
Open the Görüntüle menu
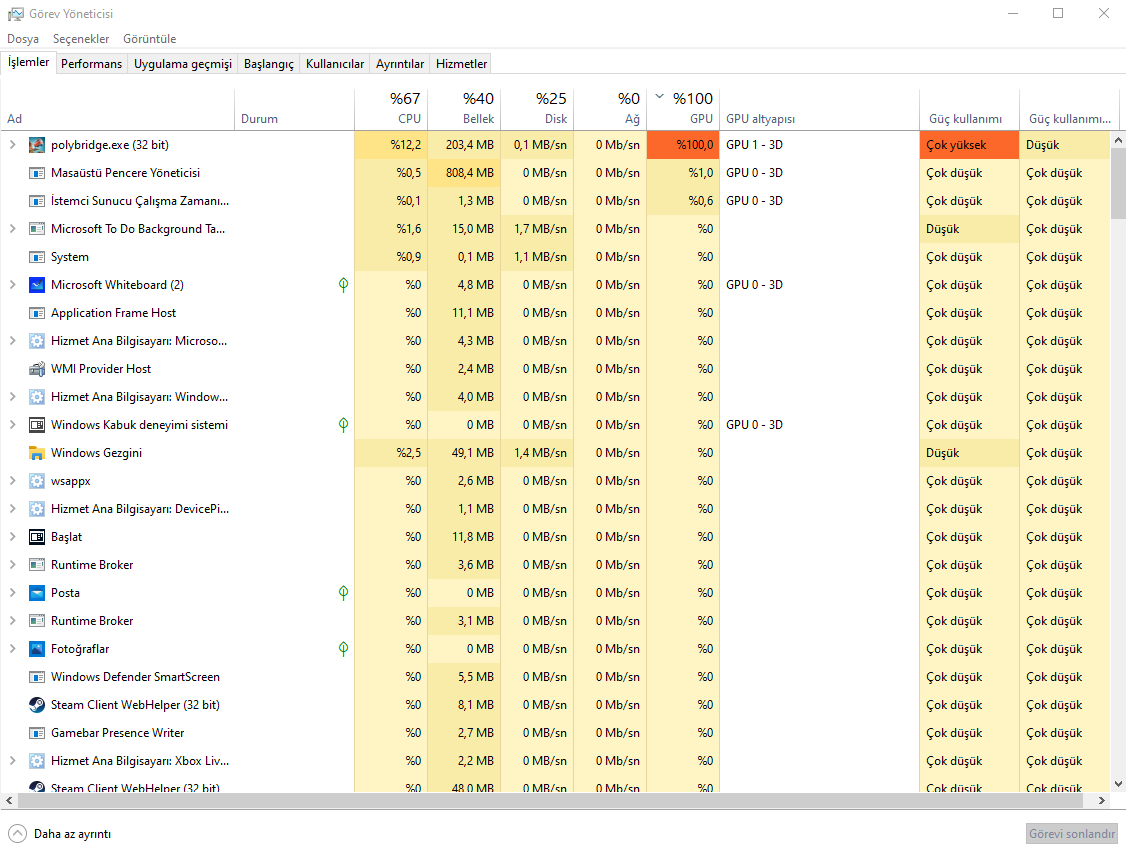(x=149, y=39)
